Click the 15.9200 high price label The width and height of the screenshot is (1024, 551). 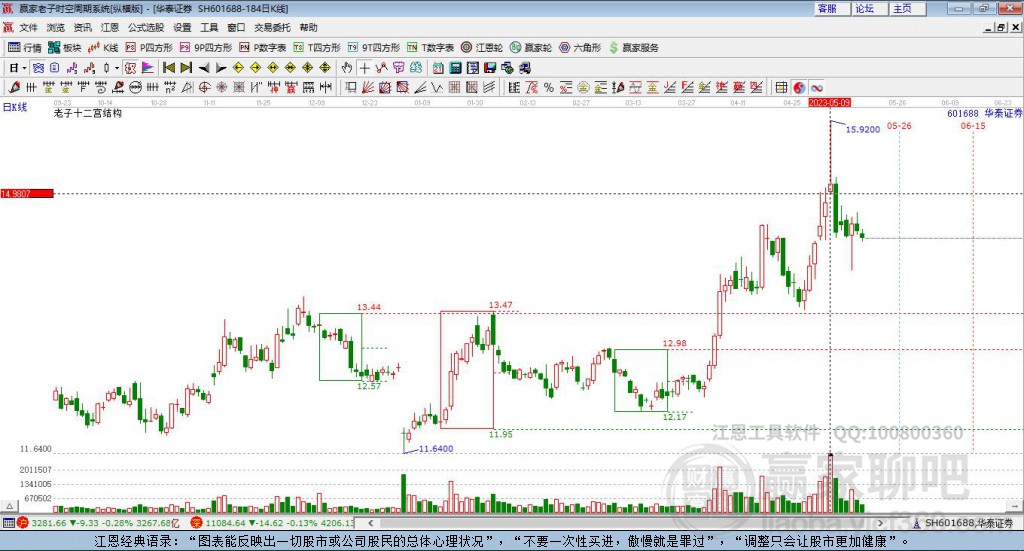point(863,129)
